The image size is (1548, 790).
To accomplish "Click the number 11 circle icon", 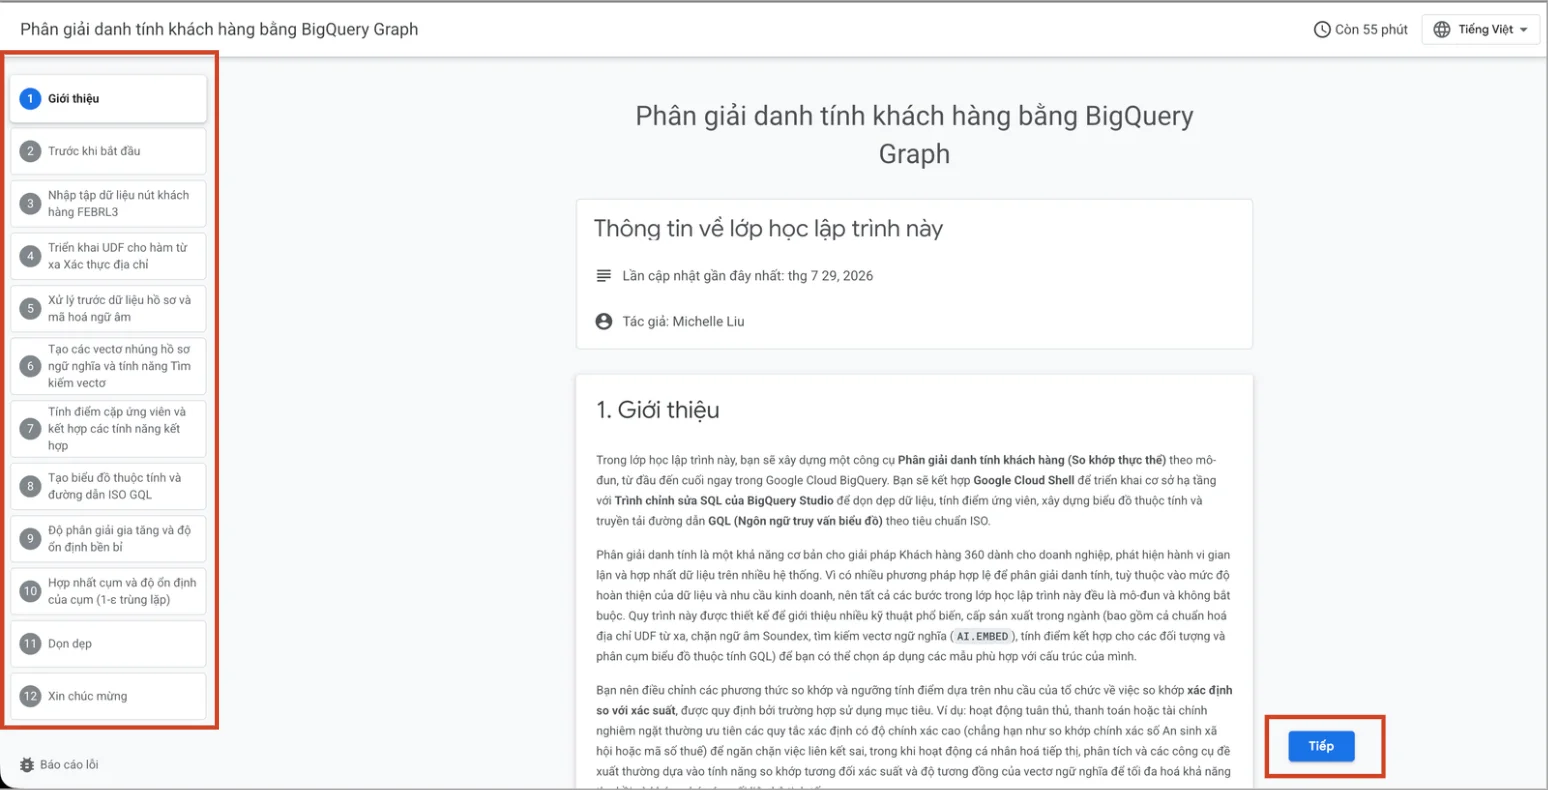I will [x=30, y=644].
